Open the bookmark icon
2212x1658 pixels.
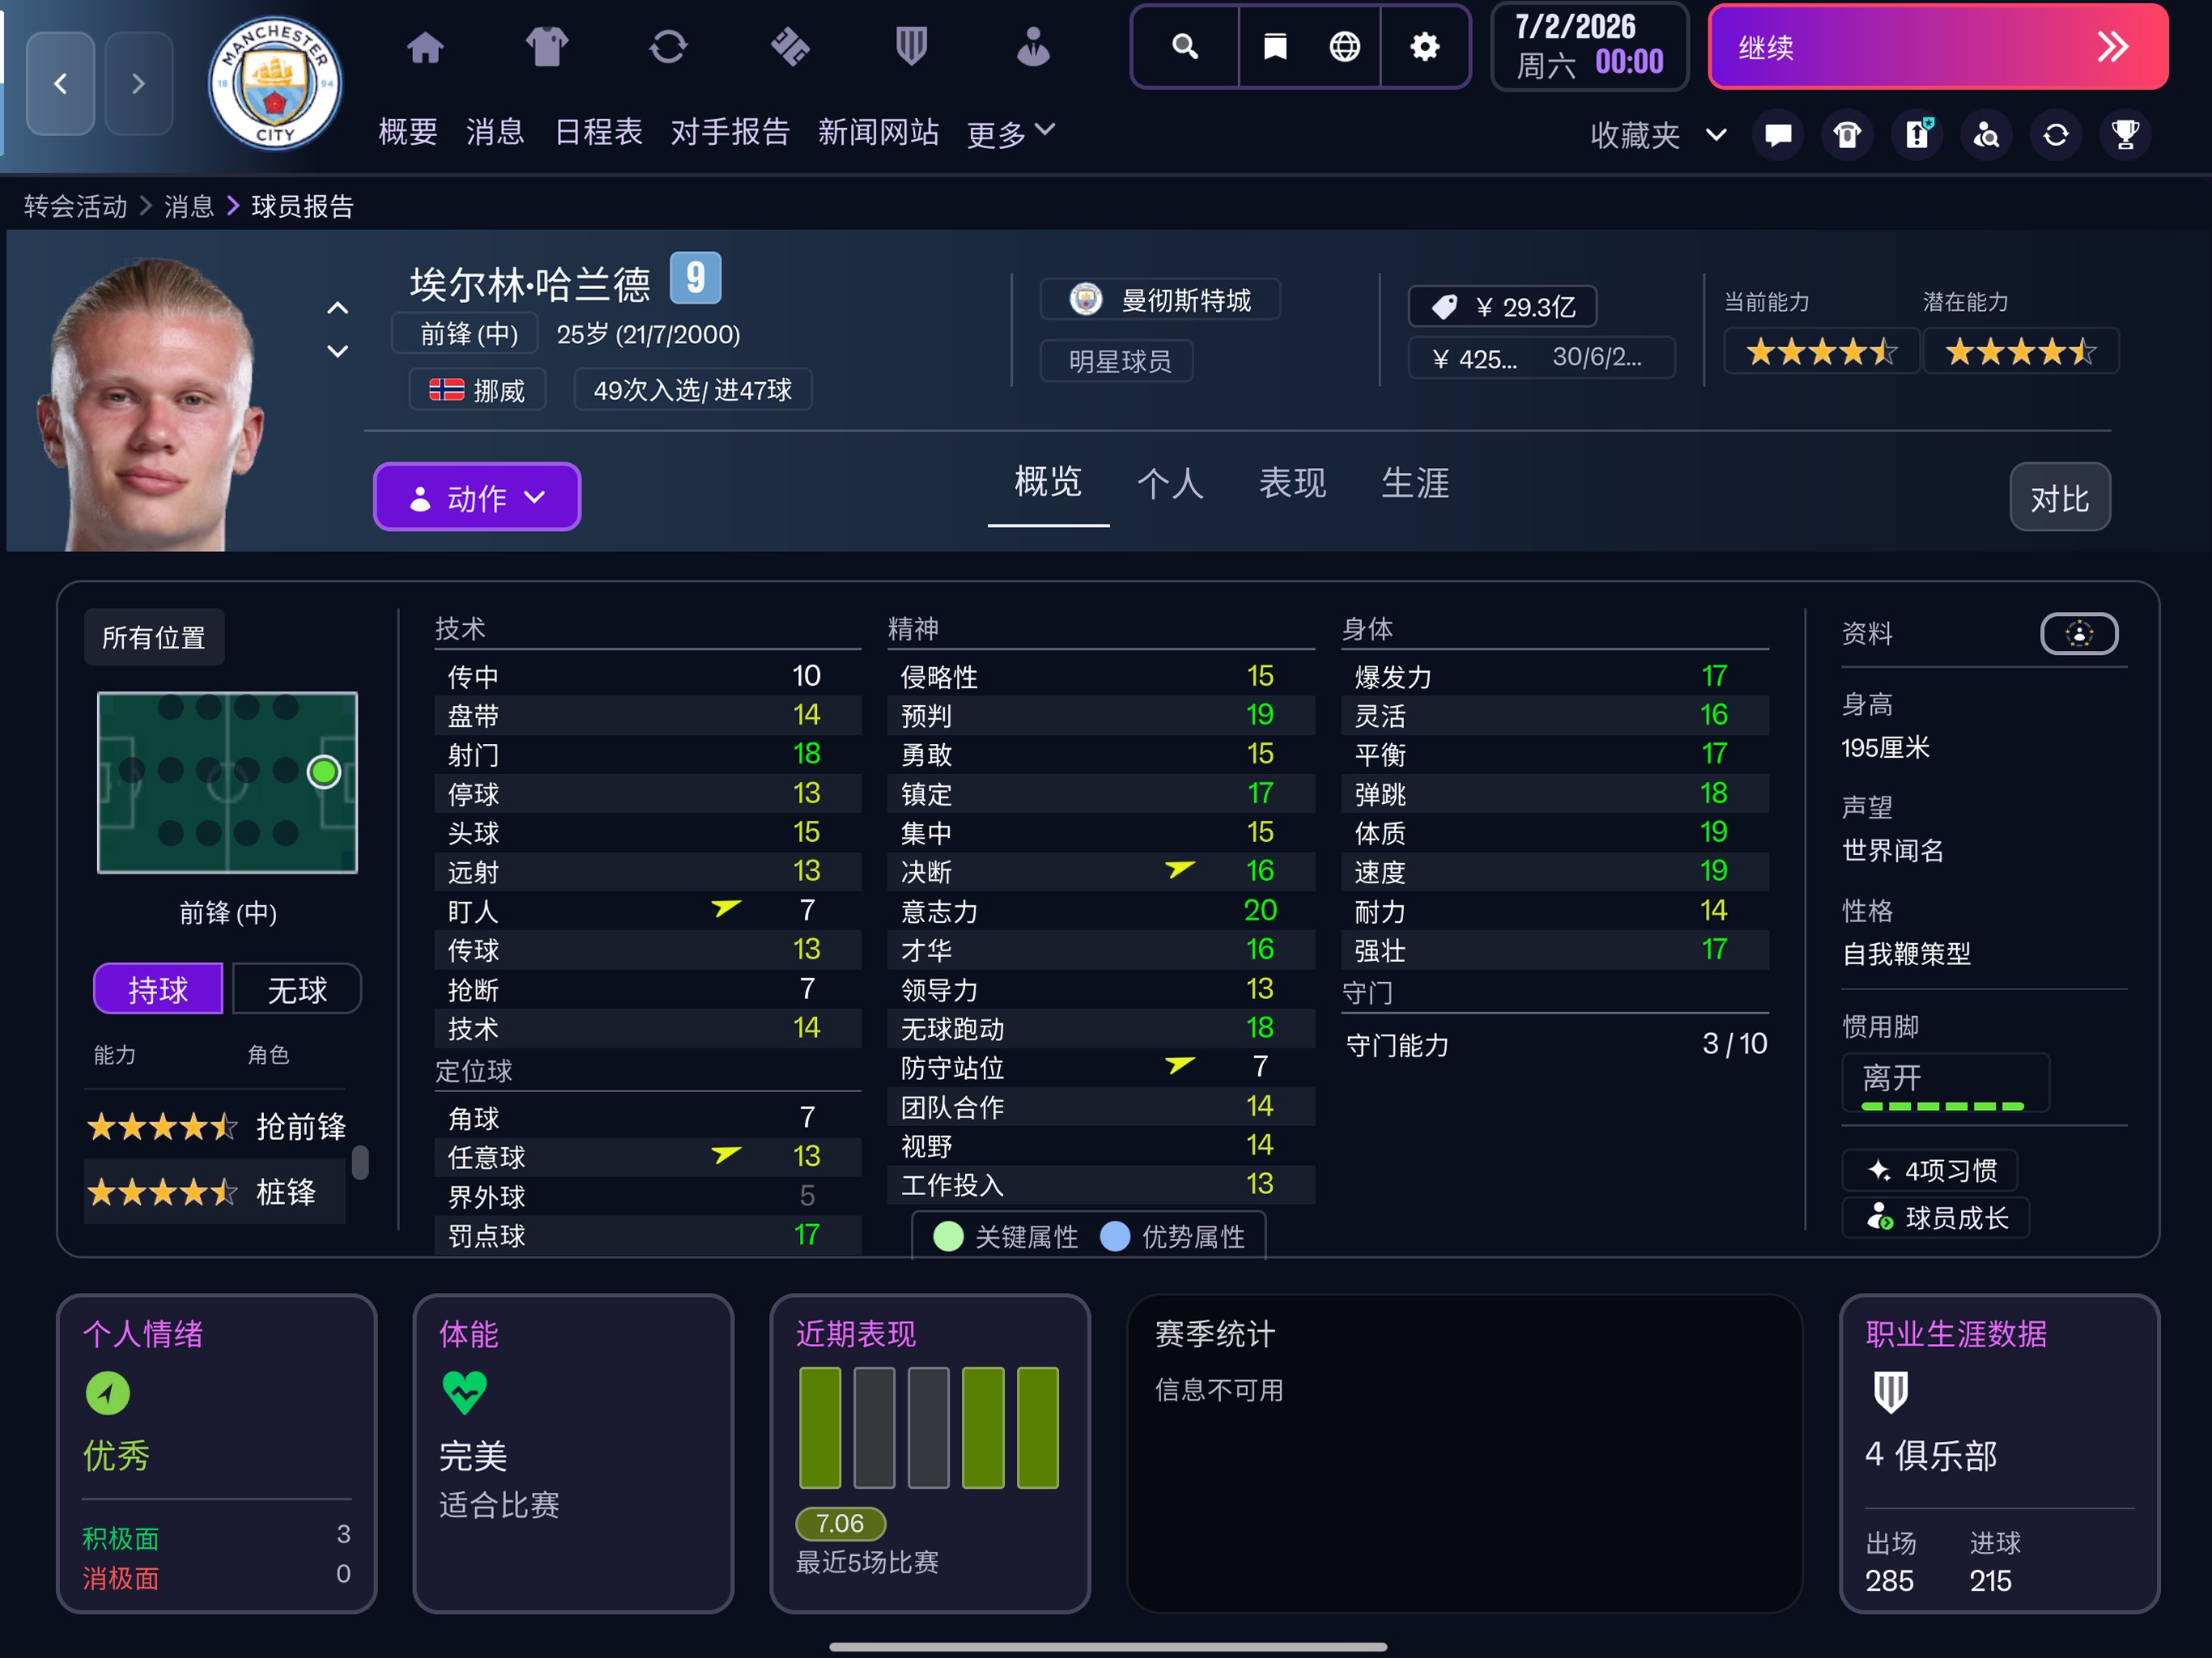[x=1274, y=46]
